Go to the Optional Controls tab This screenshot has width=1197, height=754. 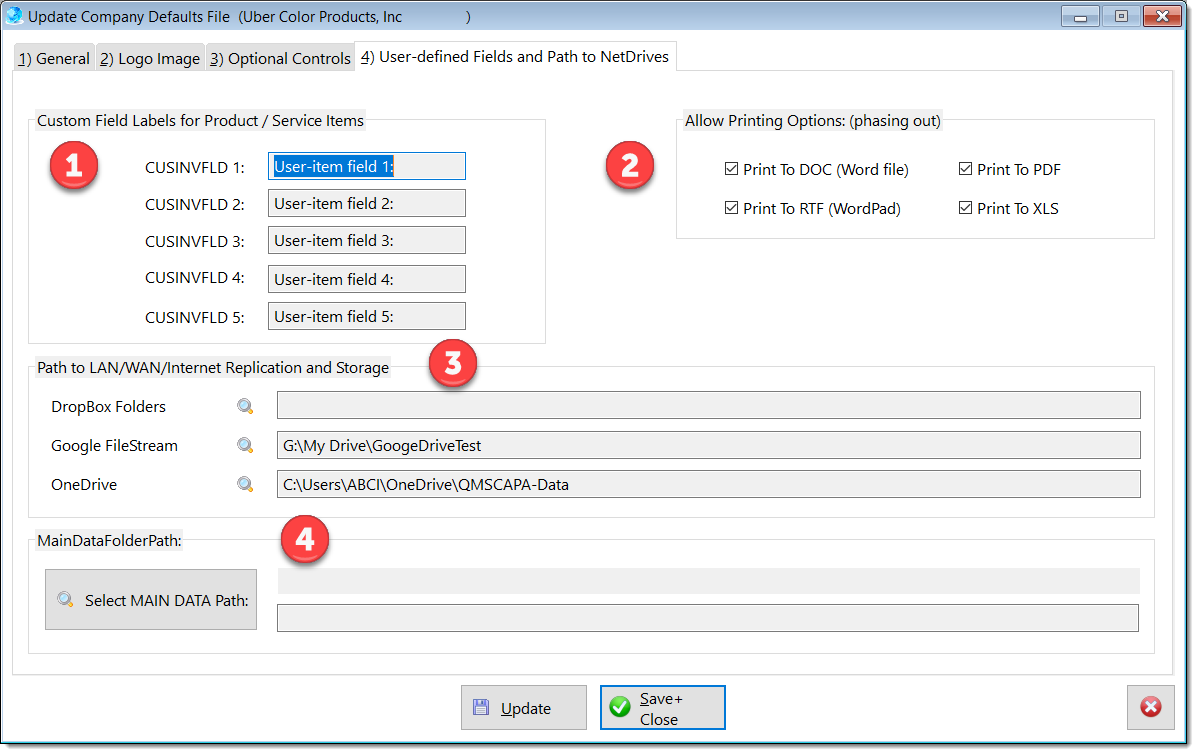pyautogui.click(x=280, y=59)
